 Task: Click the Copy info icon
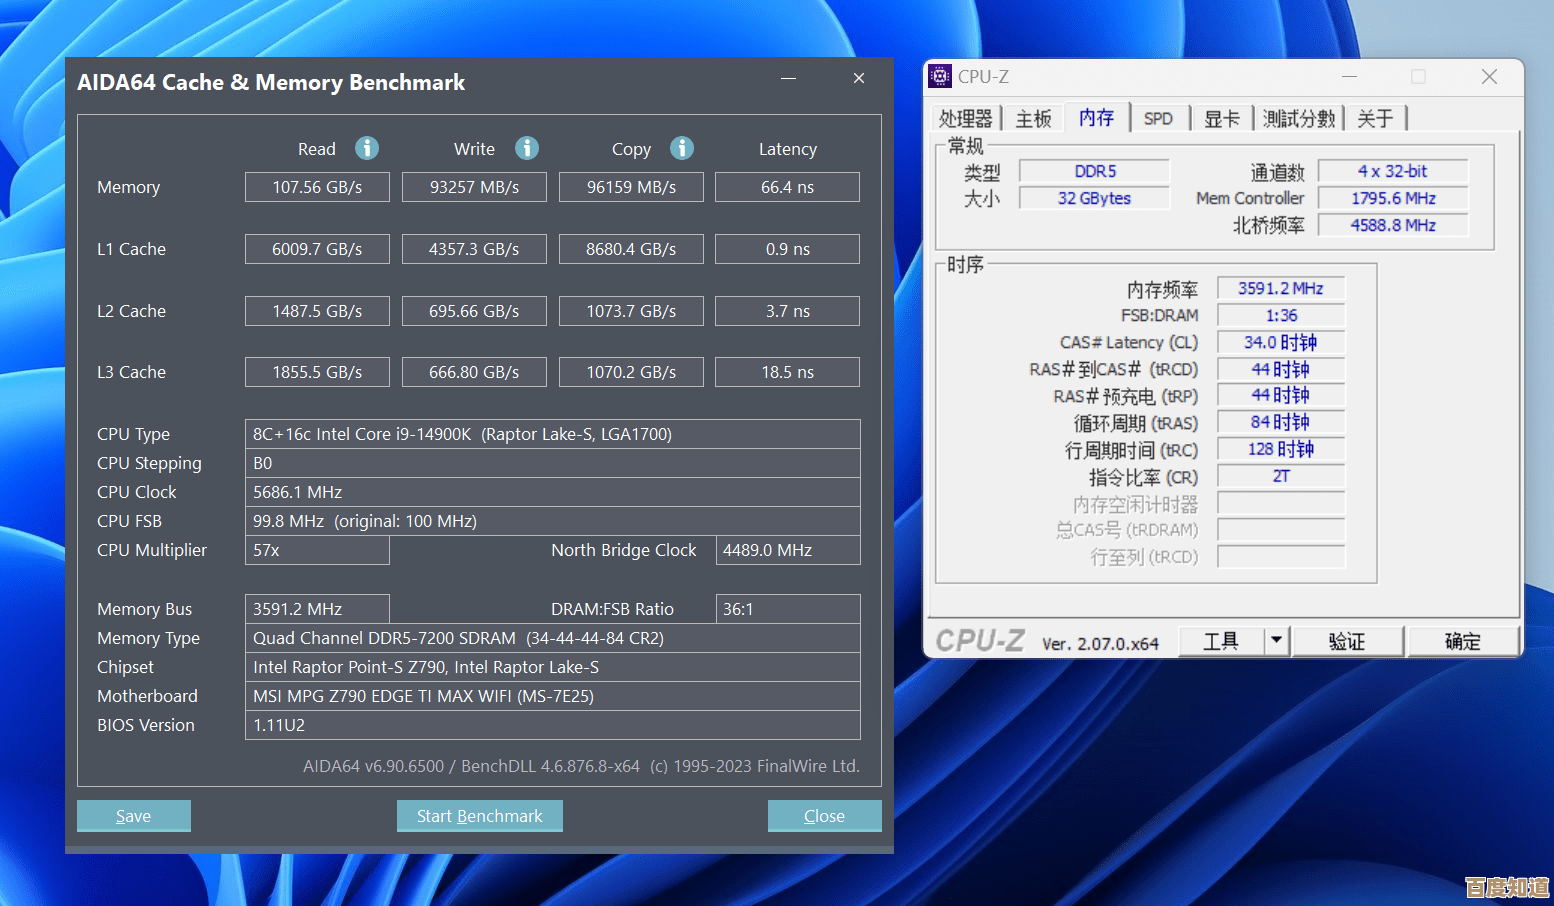682,148
